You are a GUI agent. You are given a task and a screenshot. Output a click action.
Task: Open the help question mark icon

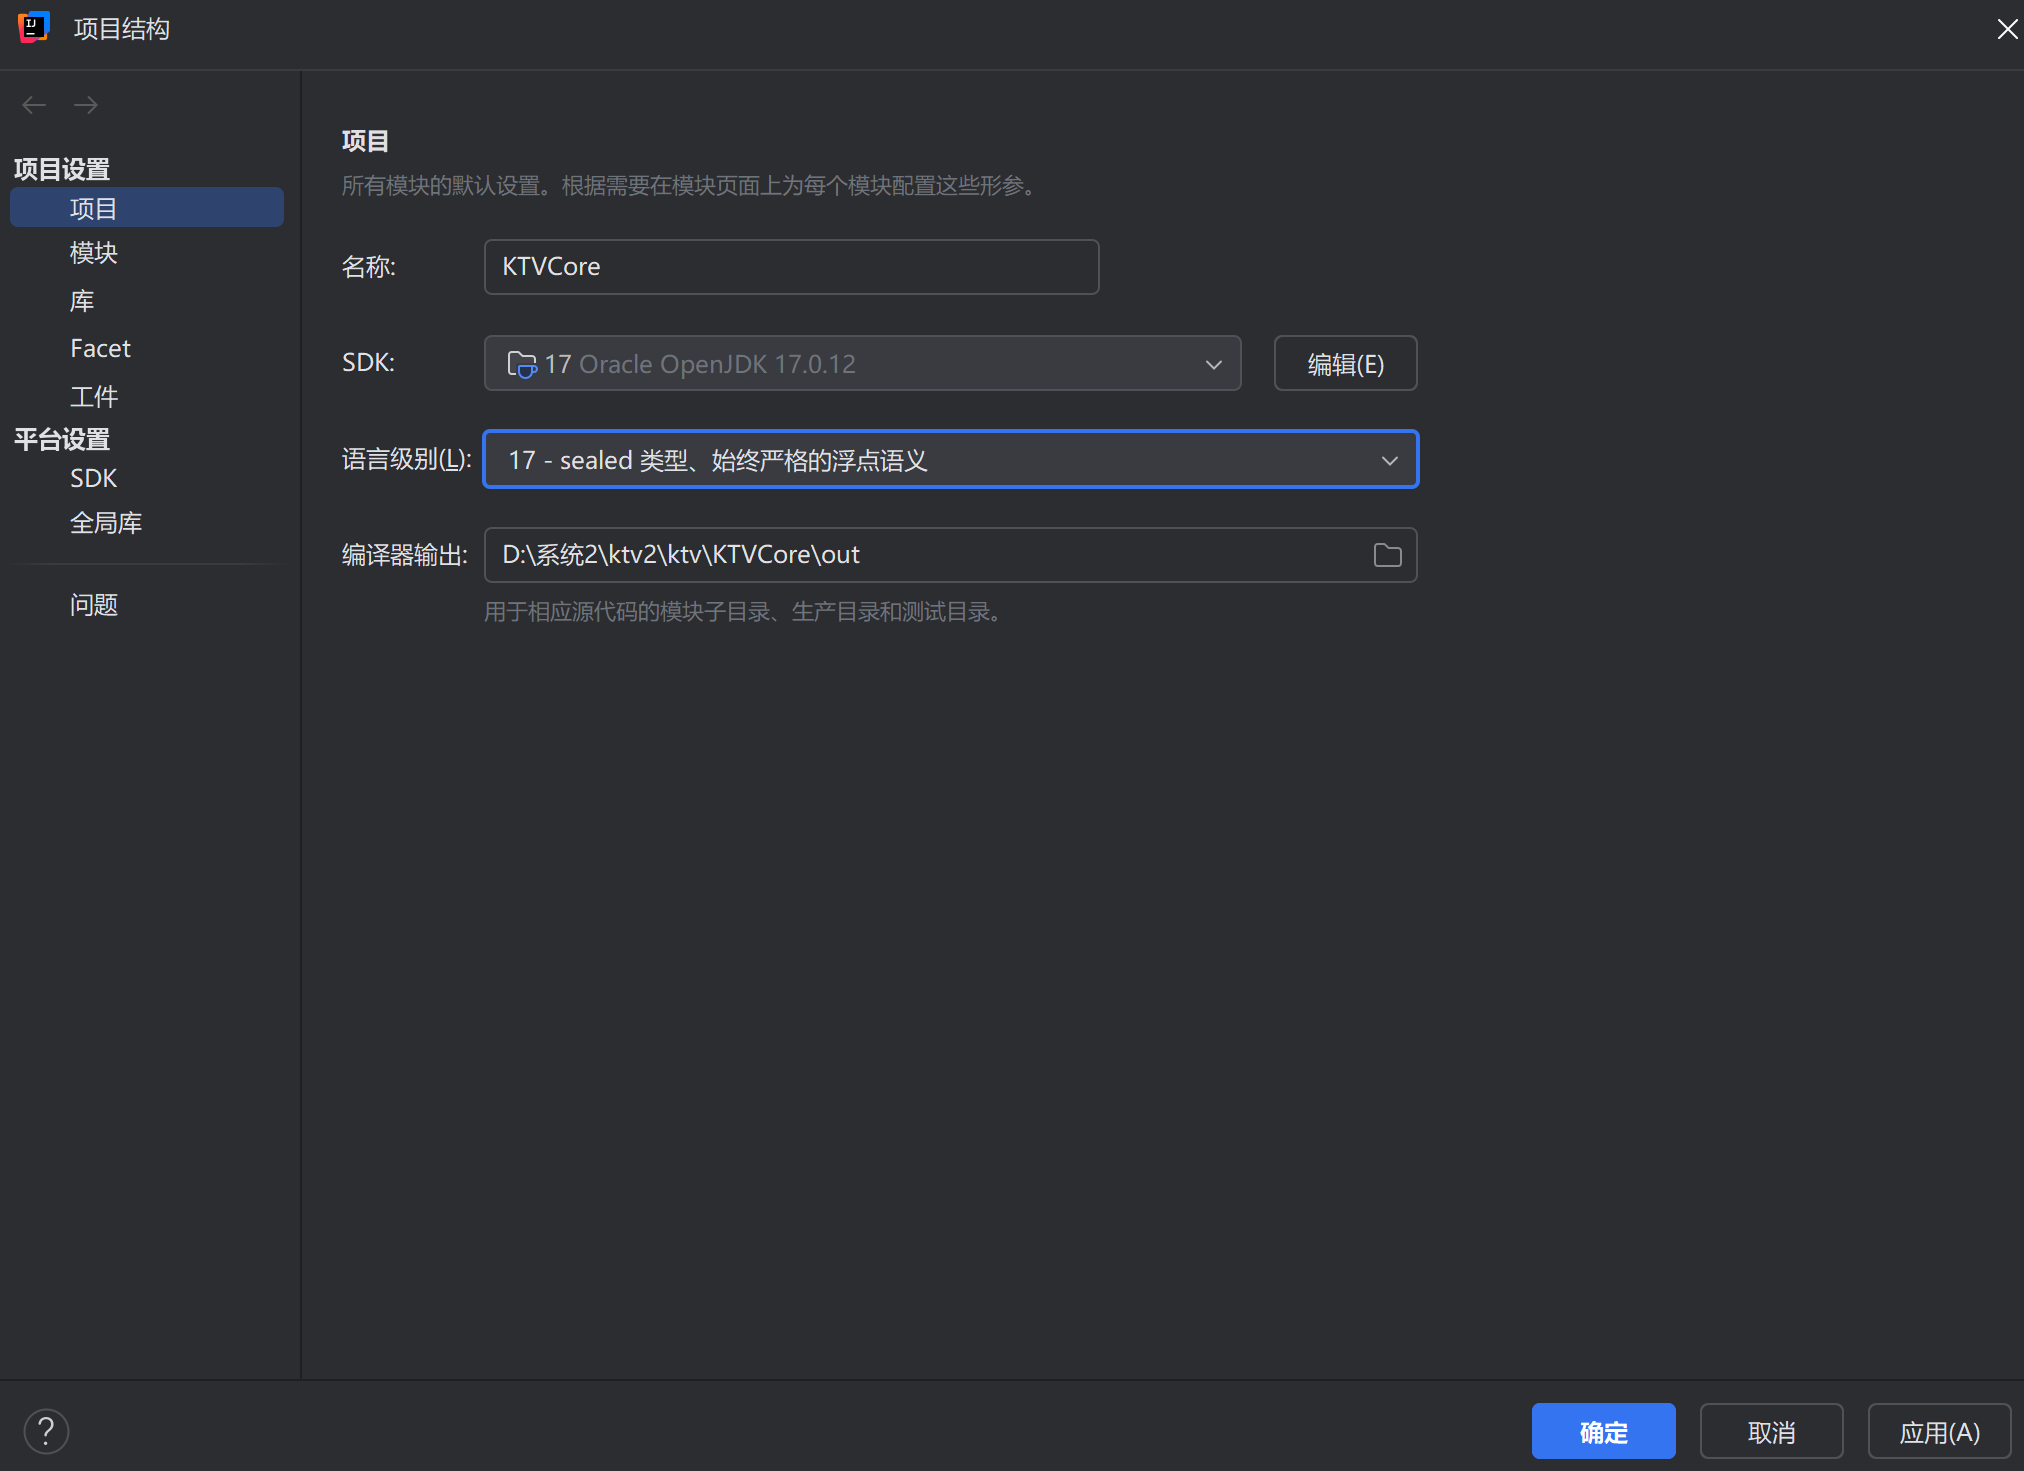click(46, 1431)
